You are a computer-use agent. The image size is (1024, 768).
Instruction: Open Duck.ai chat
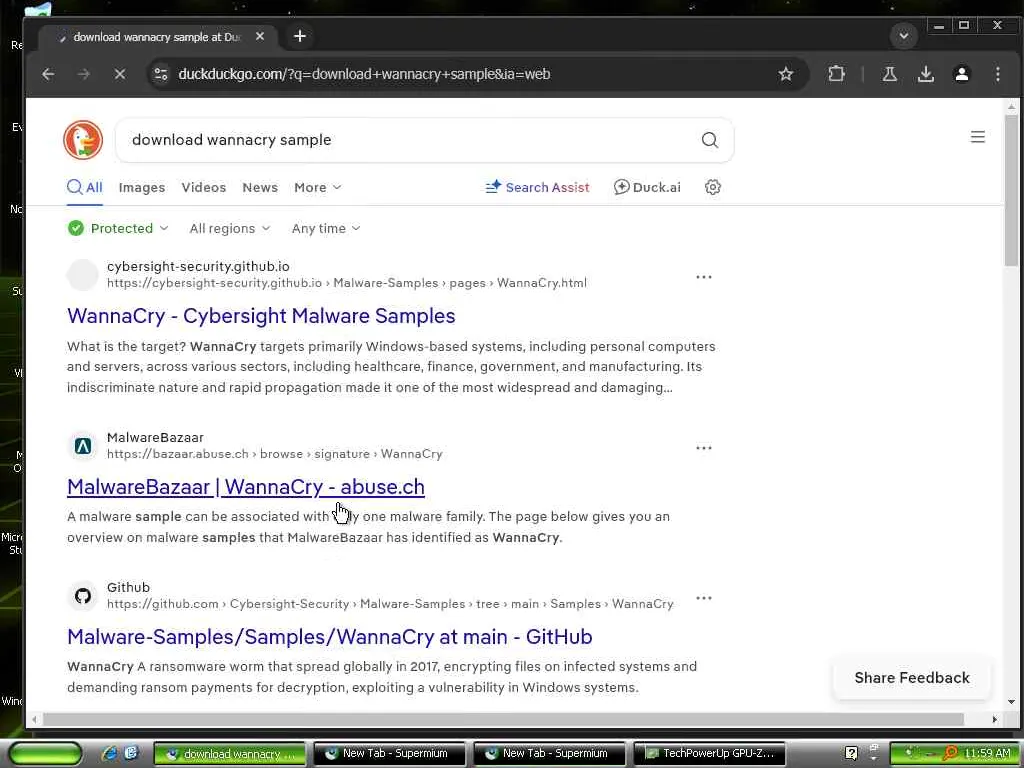647,187
